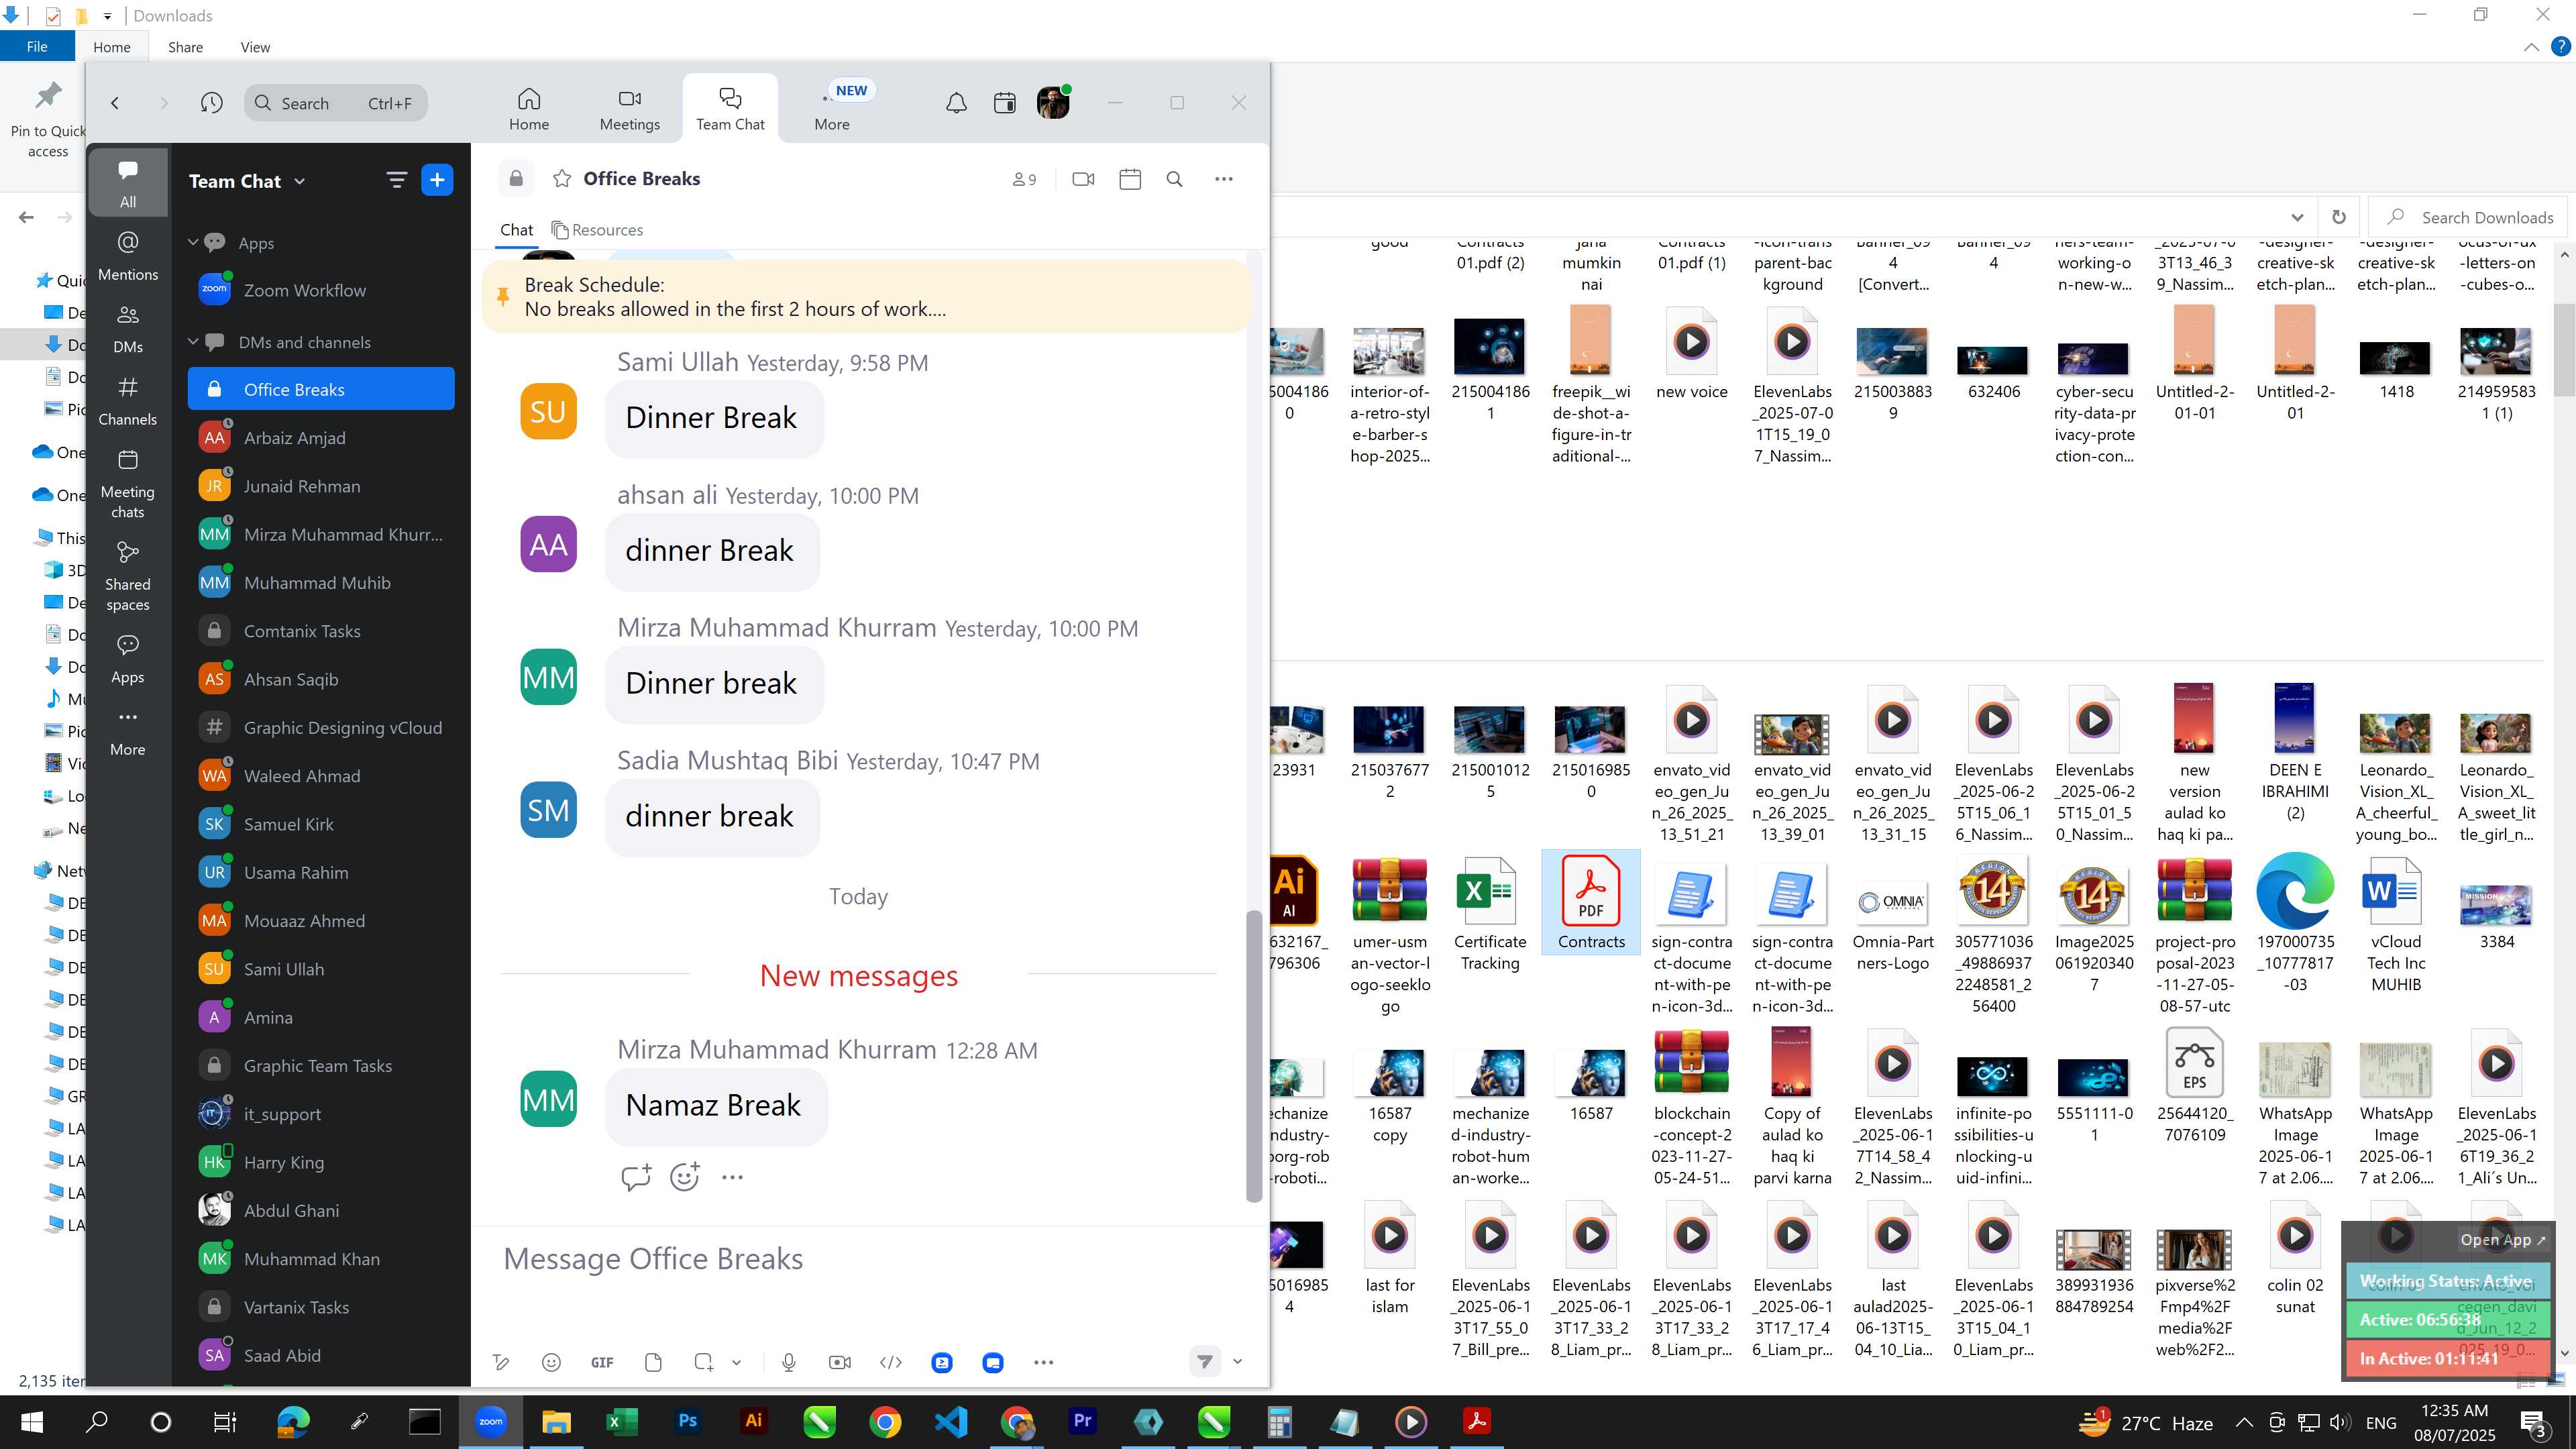Click the text formatting icon in composer

click(501, 1362)
